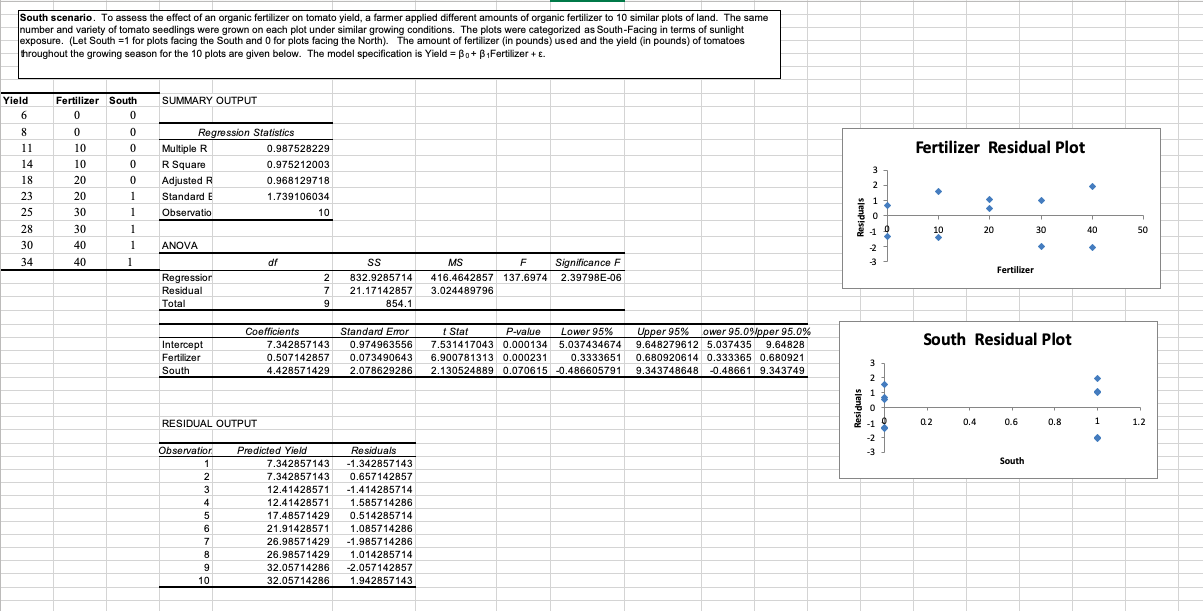Click the "Coefficients" header cell

[272, 333]
